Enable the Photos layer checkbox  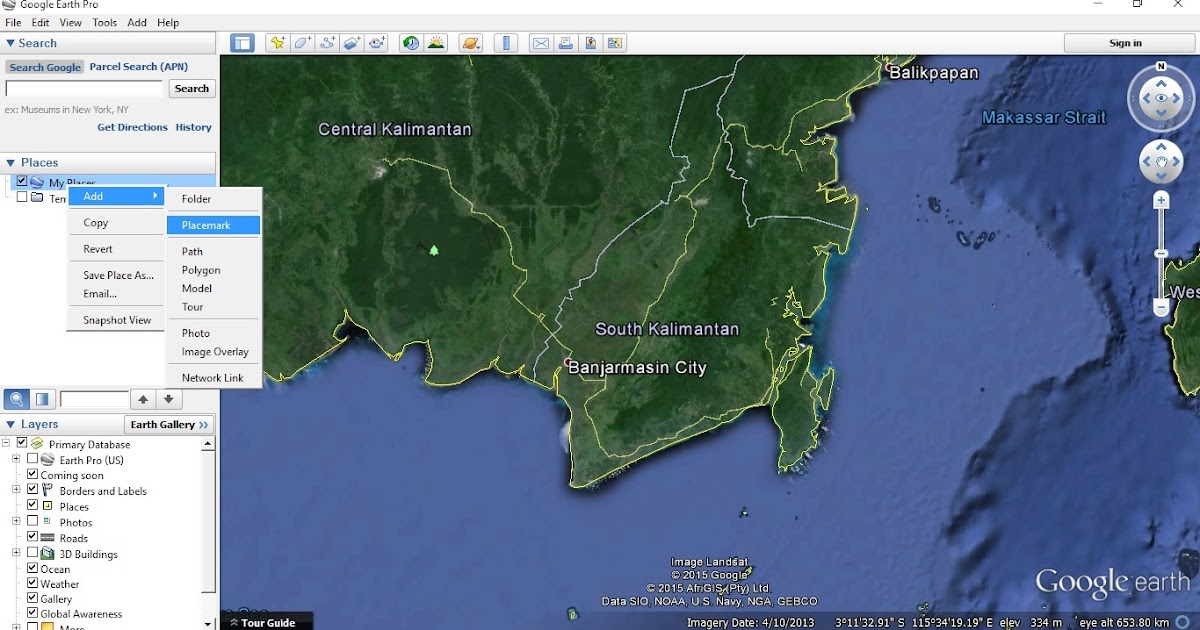32,521
